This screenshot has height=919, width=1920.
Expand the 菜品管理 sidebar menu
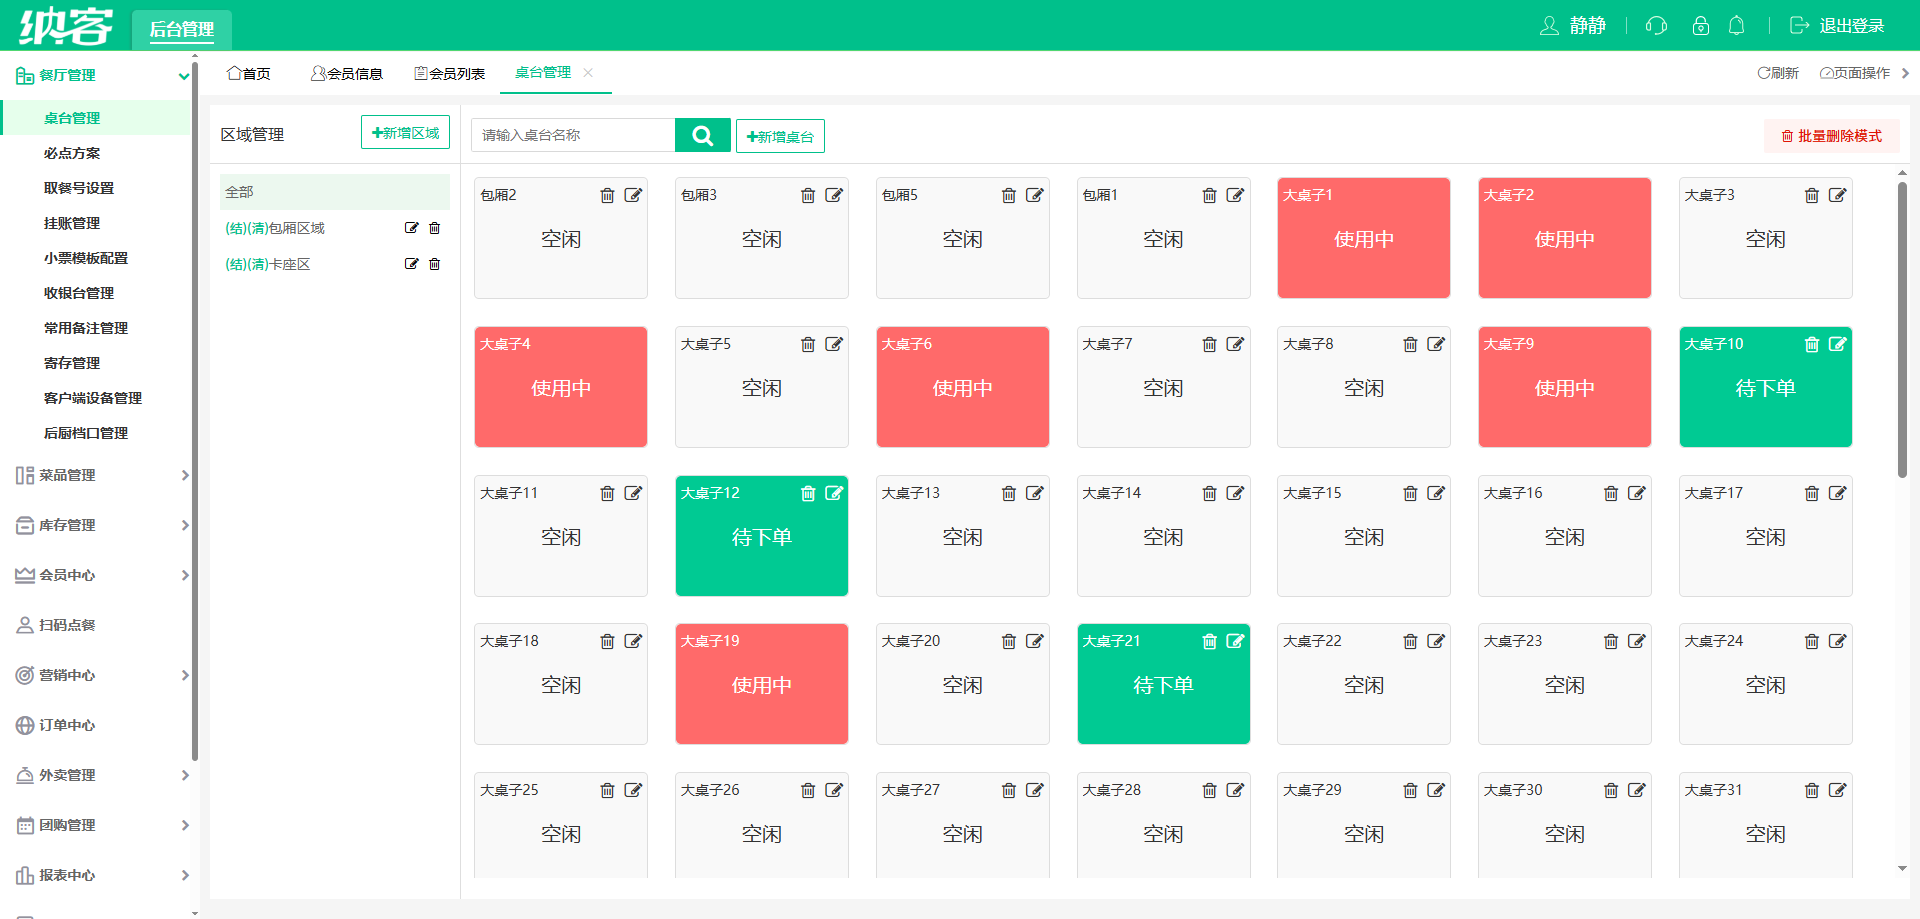(185, 475)
